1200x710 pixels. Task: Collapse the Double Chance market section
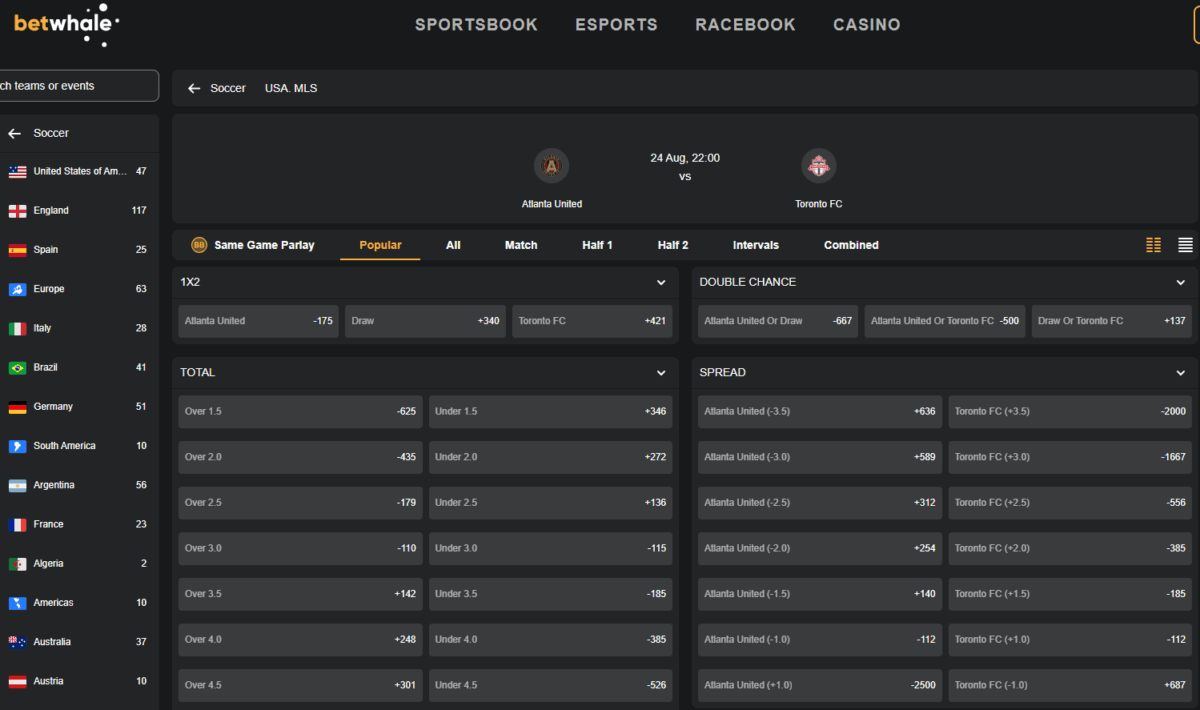pos(1181,283)
